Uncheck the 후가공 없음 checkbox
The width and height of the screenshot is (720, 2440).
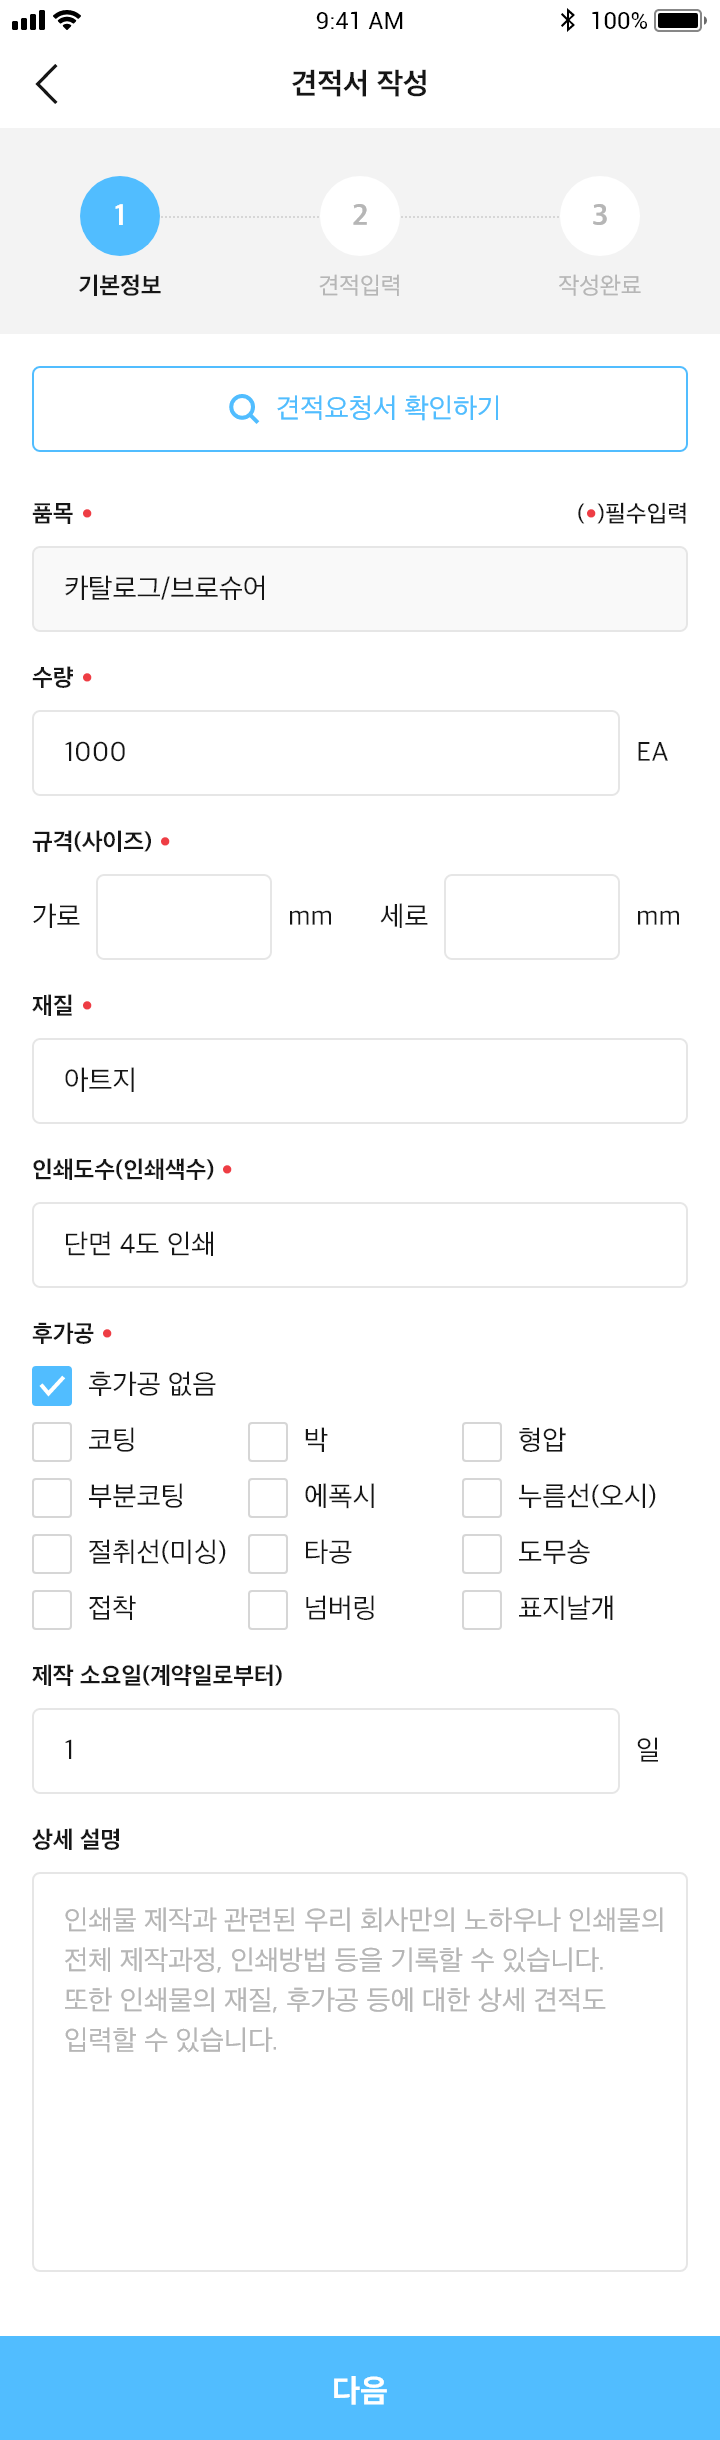coord(52,1386)
